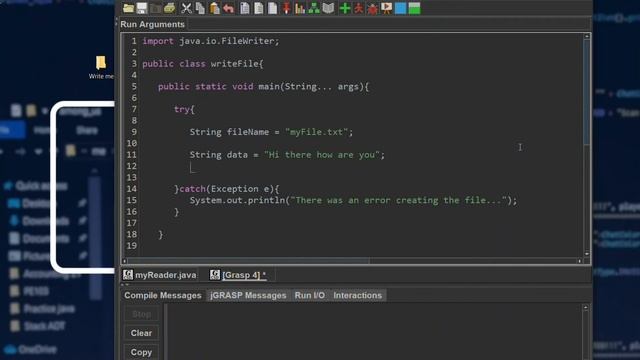
Task: Click the Copy button in messages
Action: [x=141, y=352]
